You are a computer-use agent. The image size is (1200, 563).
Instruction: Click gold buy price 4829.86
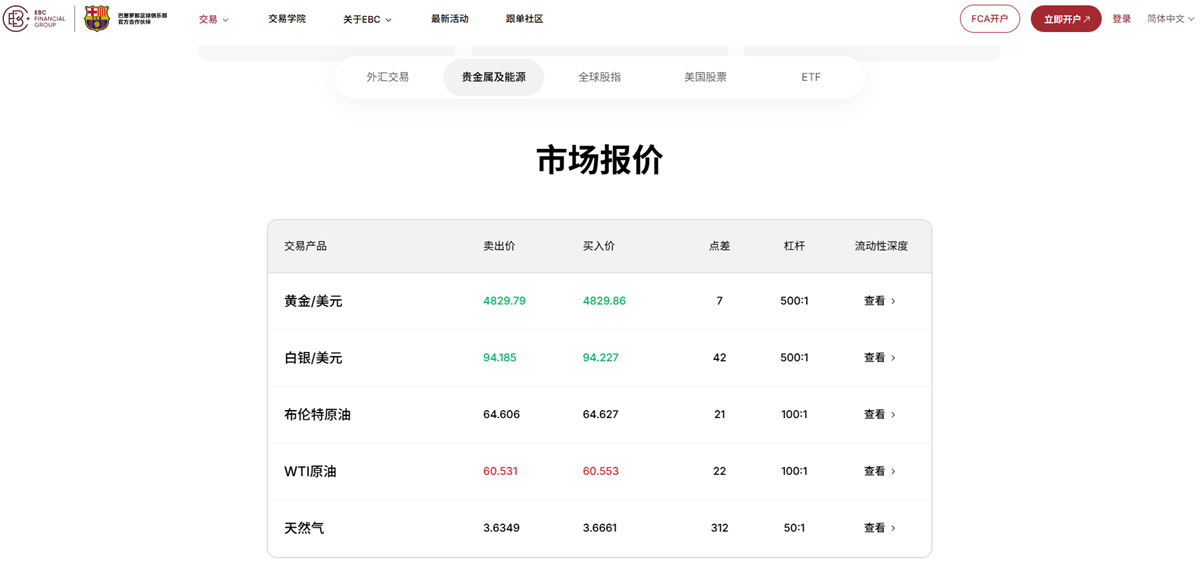coord(604,301)
